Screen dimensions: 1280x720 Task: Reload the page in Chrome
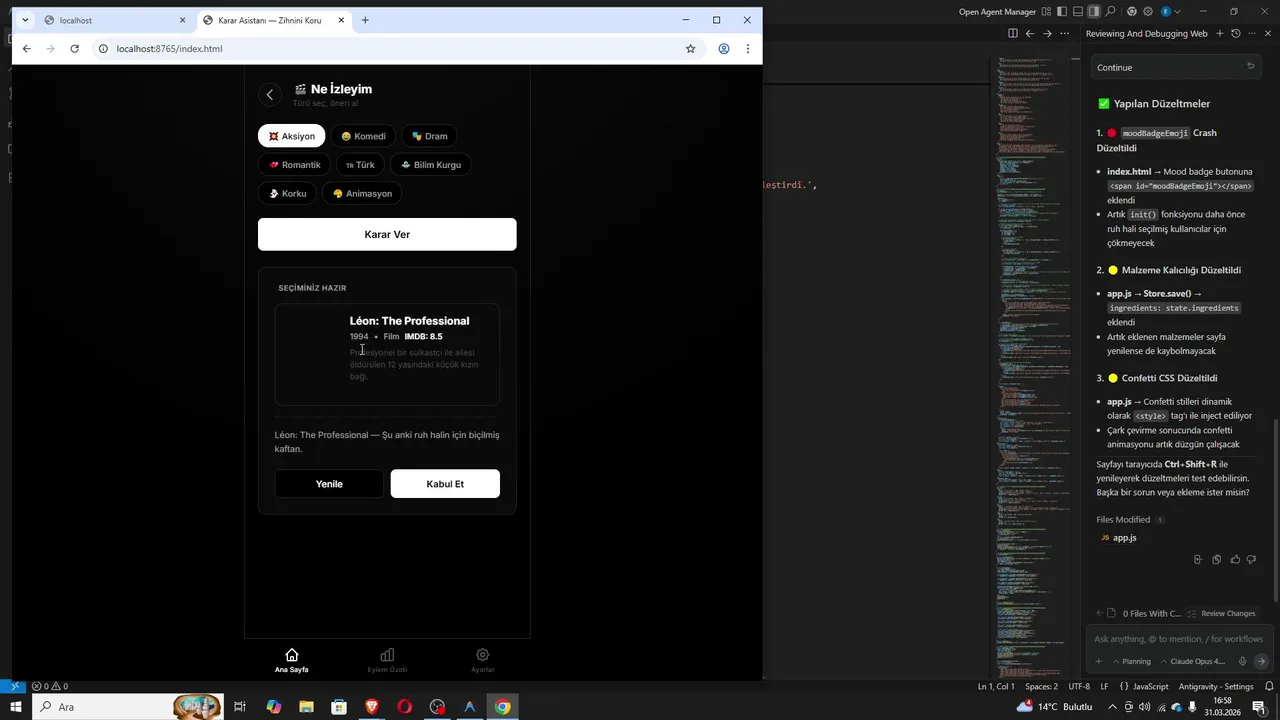pyautogui.click(x=75, y=48)
